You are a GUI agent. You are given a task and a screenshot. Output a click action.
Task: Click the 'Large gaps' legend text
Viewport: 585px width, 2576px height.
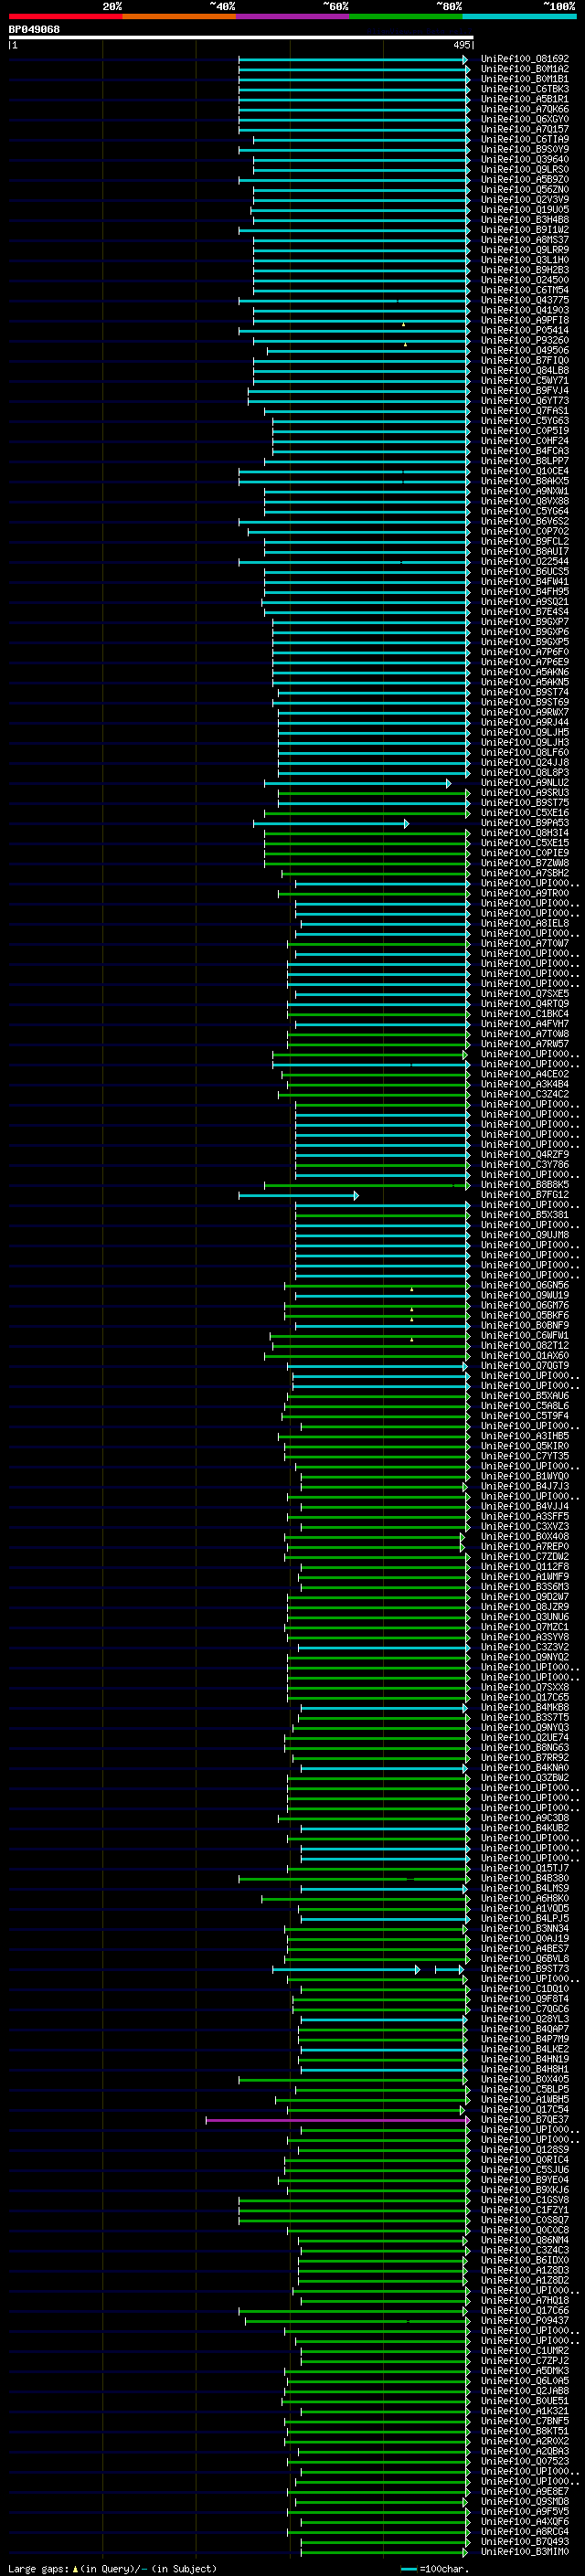(39, 2569)
